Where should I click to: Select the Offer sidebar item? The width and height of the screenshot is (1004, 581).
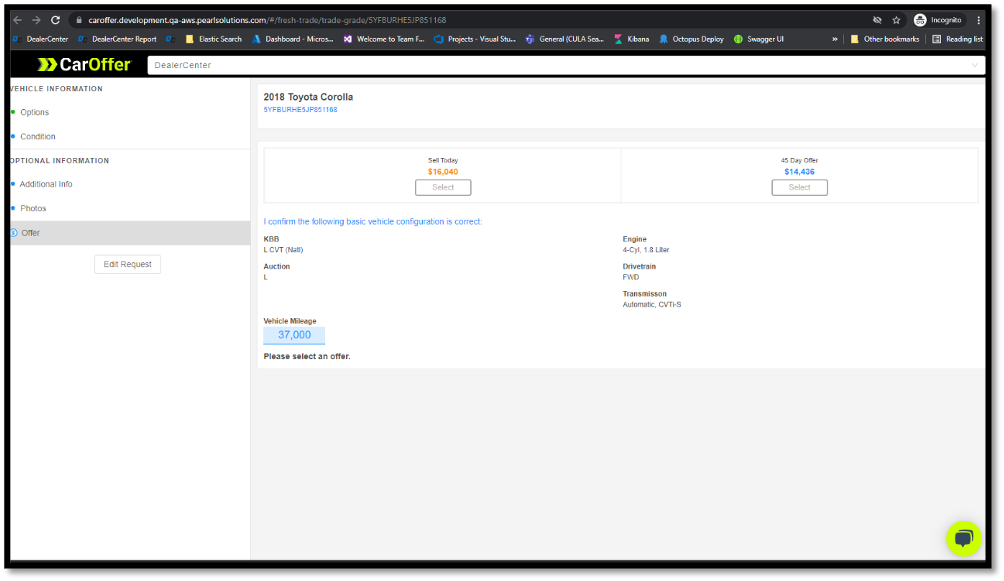pyautogui.click(x=130, y=233)
